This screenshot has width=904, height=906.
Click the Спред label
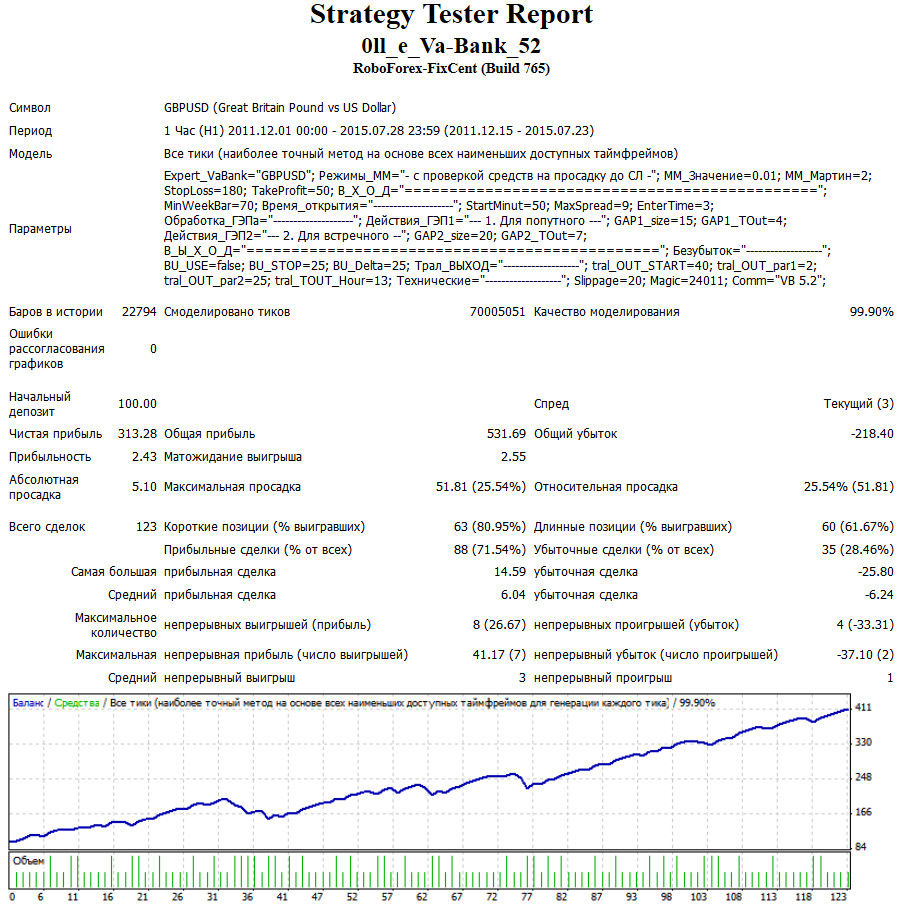click(x=551, y=404)
